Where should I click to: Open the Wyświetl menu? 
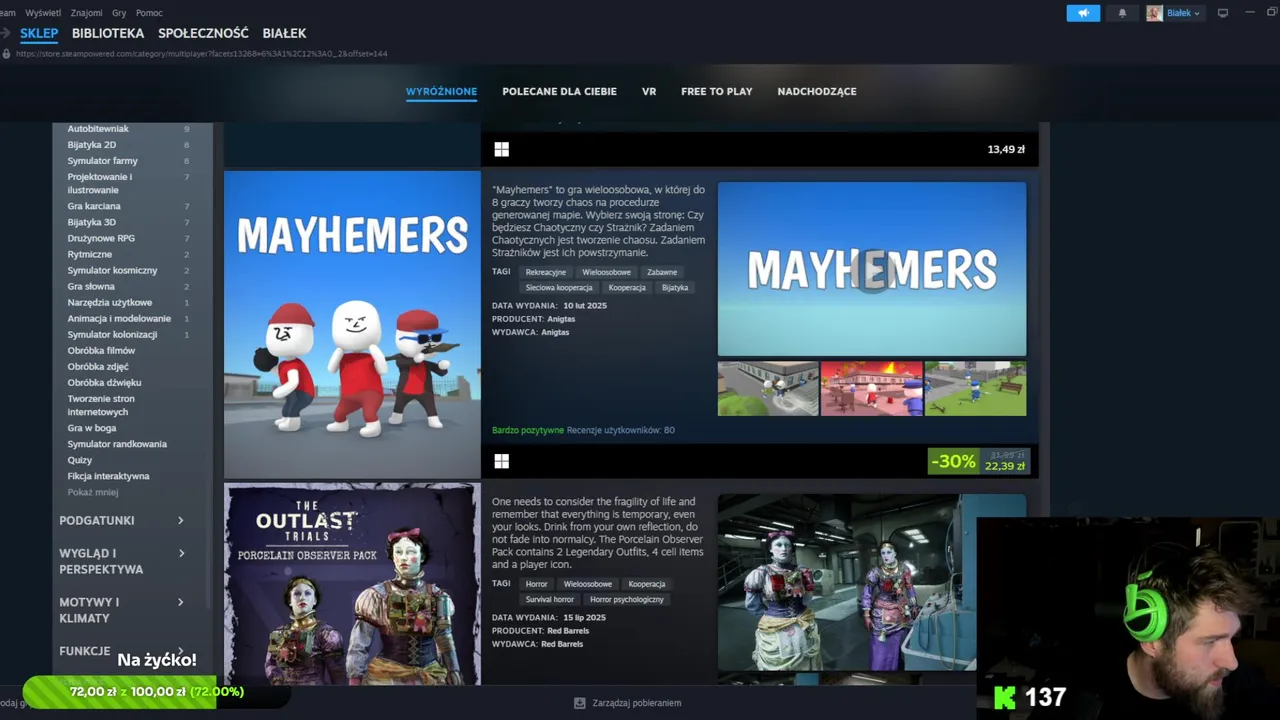(42, 13)
